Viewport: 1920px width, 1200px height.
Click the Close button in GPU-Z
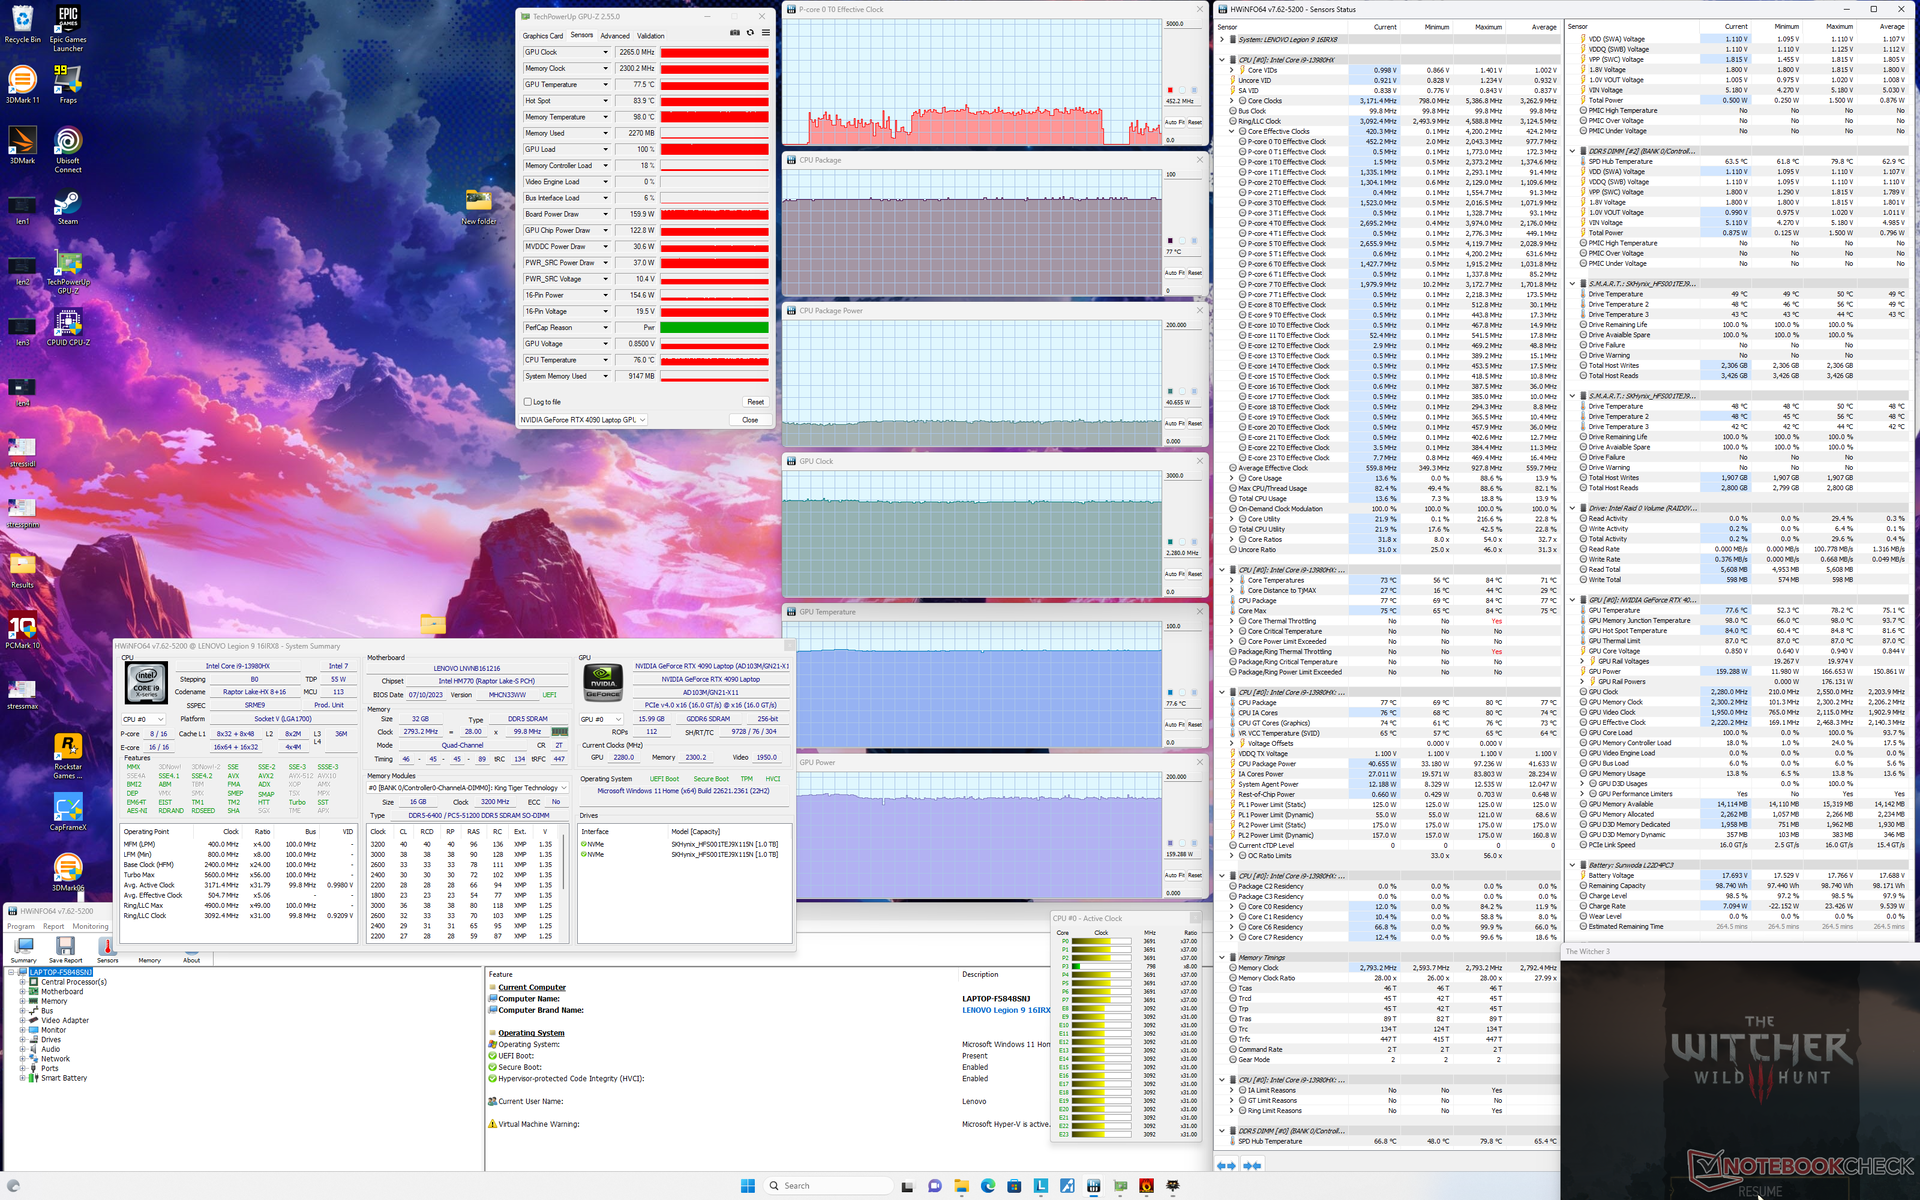tap(750, 420)
